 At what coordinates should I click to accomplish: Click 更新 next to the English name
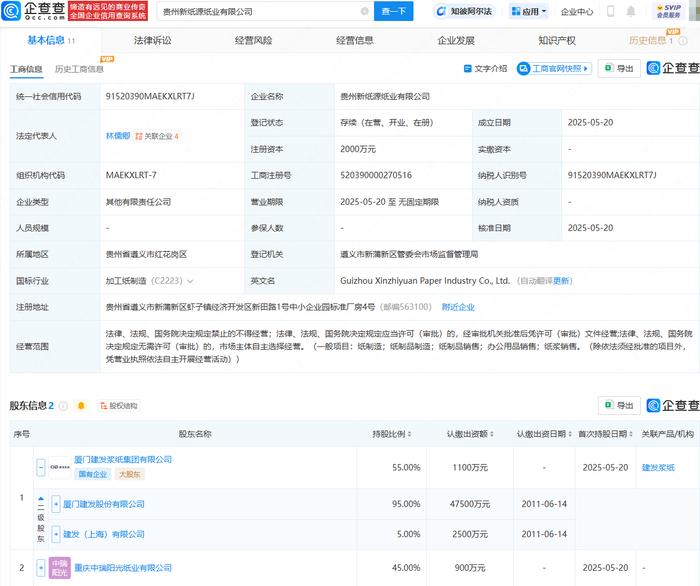coord(561,281)
